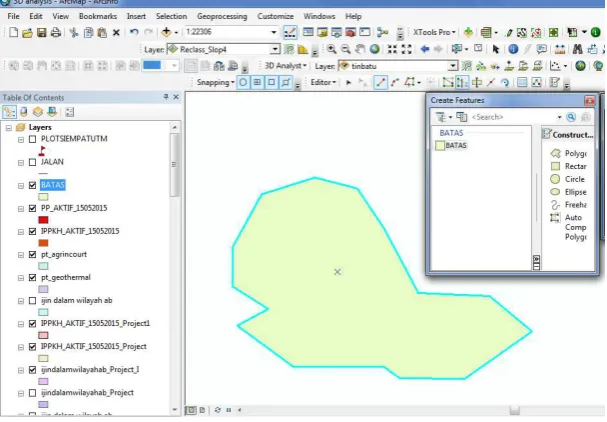This screenshot has height=422, width=607.
Task: Choose the Circle construction tool
Action: (568, 179)
